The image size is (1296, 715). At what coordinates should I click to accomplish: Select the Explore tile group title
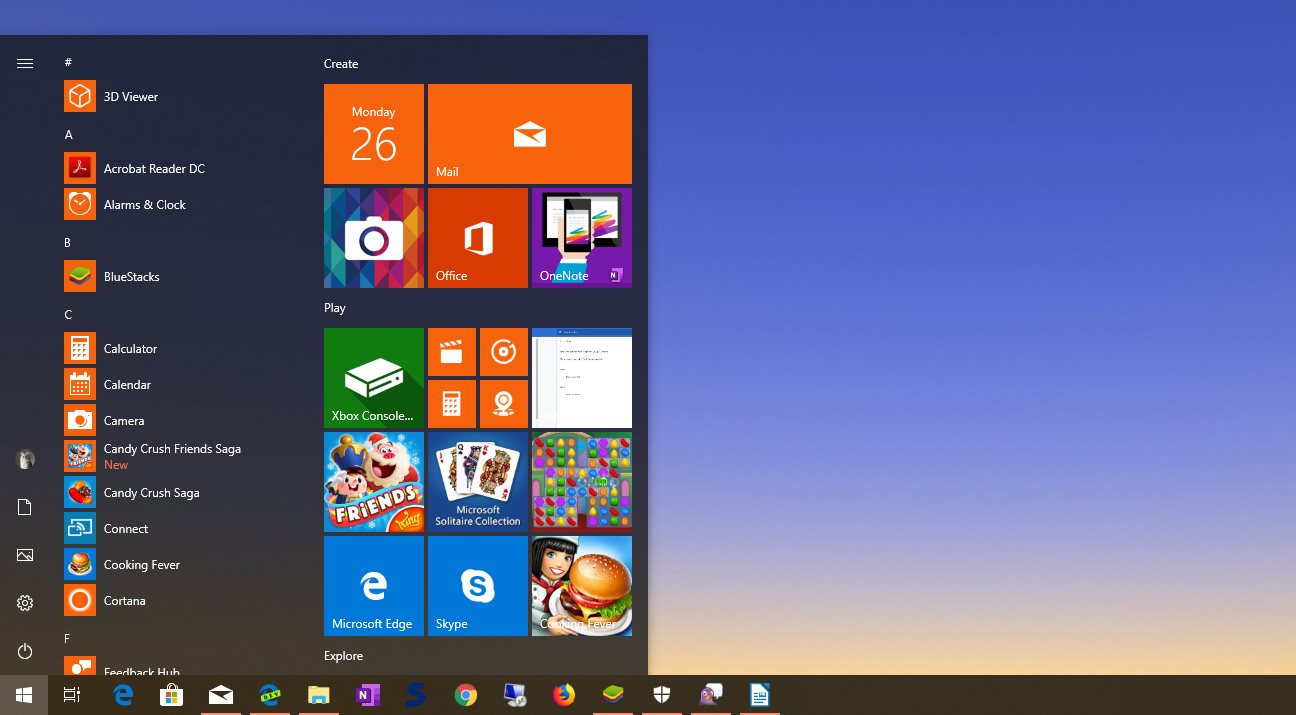coord(344,656)
